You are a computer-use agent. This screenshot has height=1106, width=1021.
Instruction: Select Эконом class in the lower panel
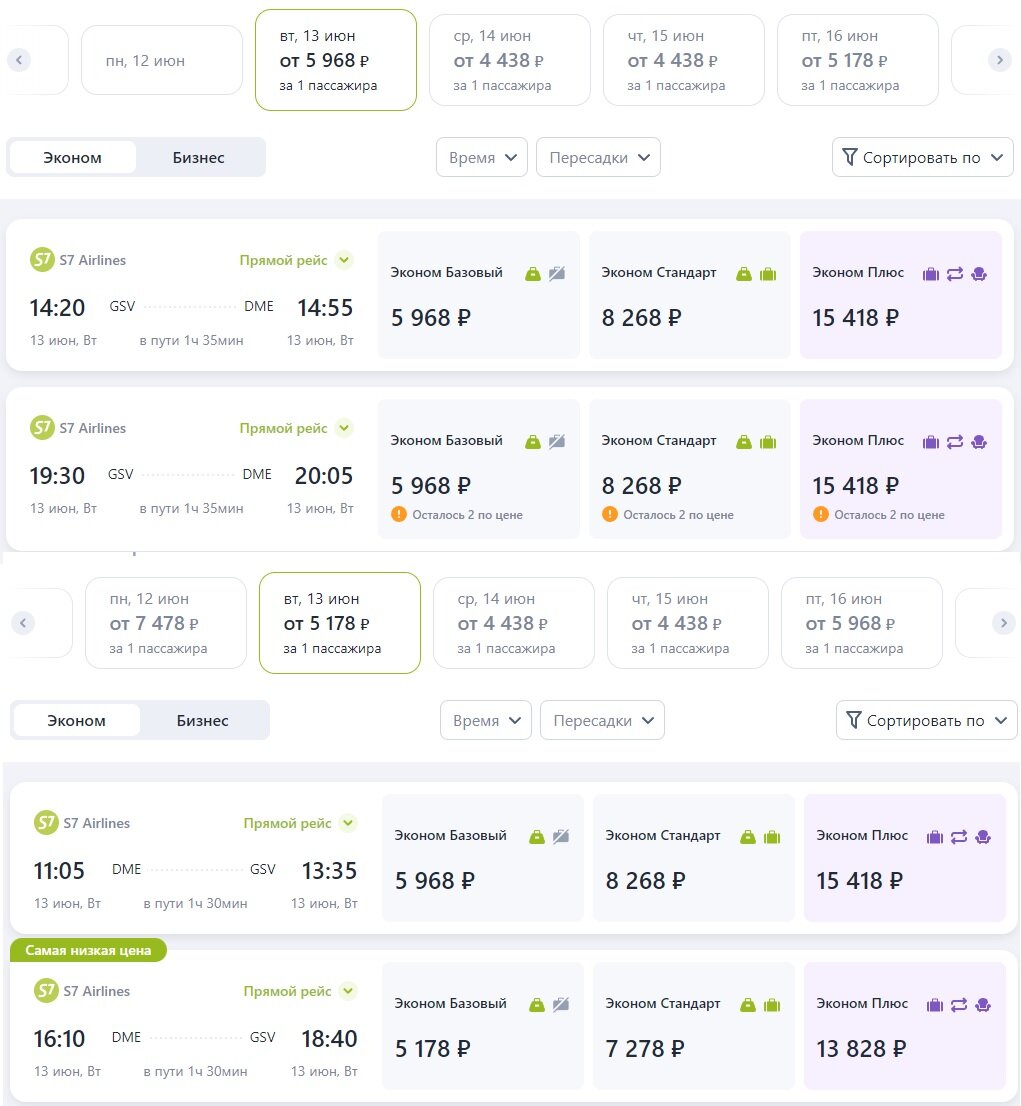[x=76, y=720]
